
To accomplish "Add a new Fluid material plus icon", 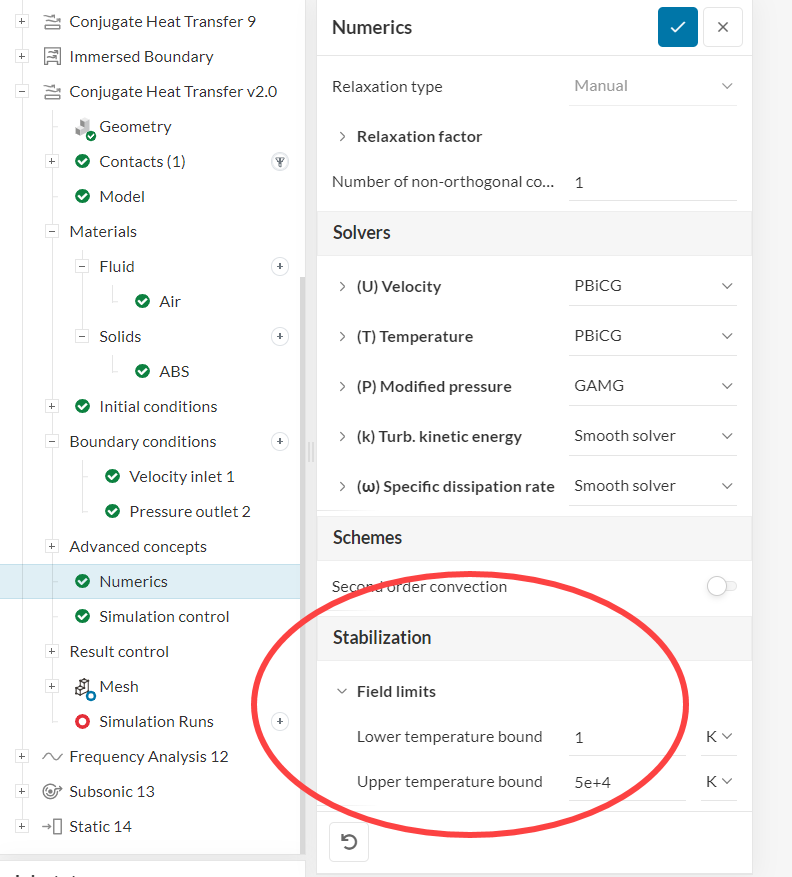I will (x=280, y=266).
